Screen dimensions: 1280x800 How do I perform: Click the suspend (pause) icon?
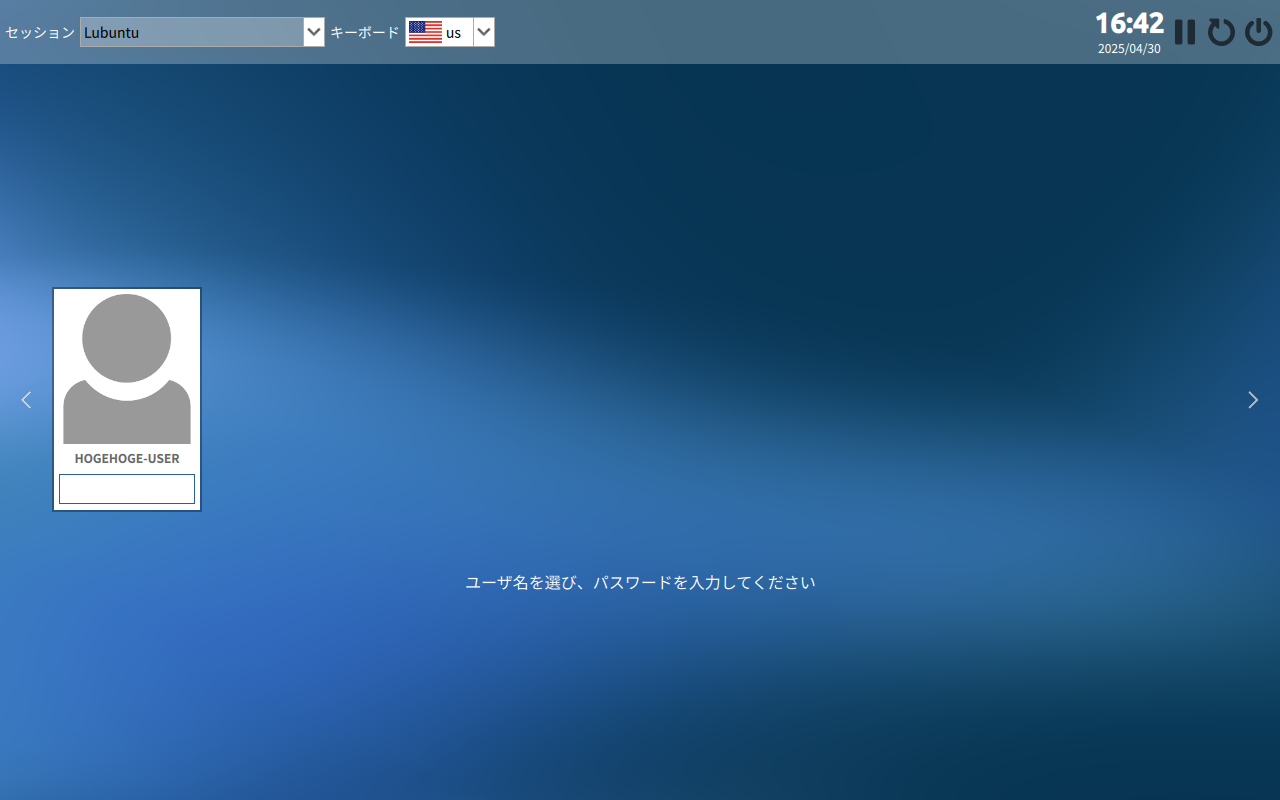1185,32
